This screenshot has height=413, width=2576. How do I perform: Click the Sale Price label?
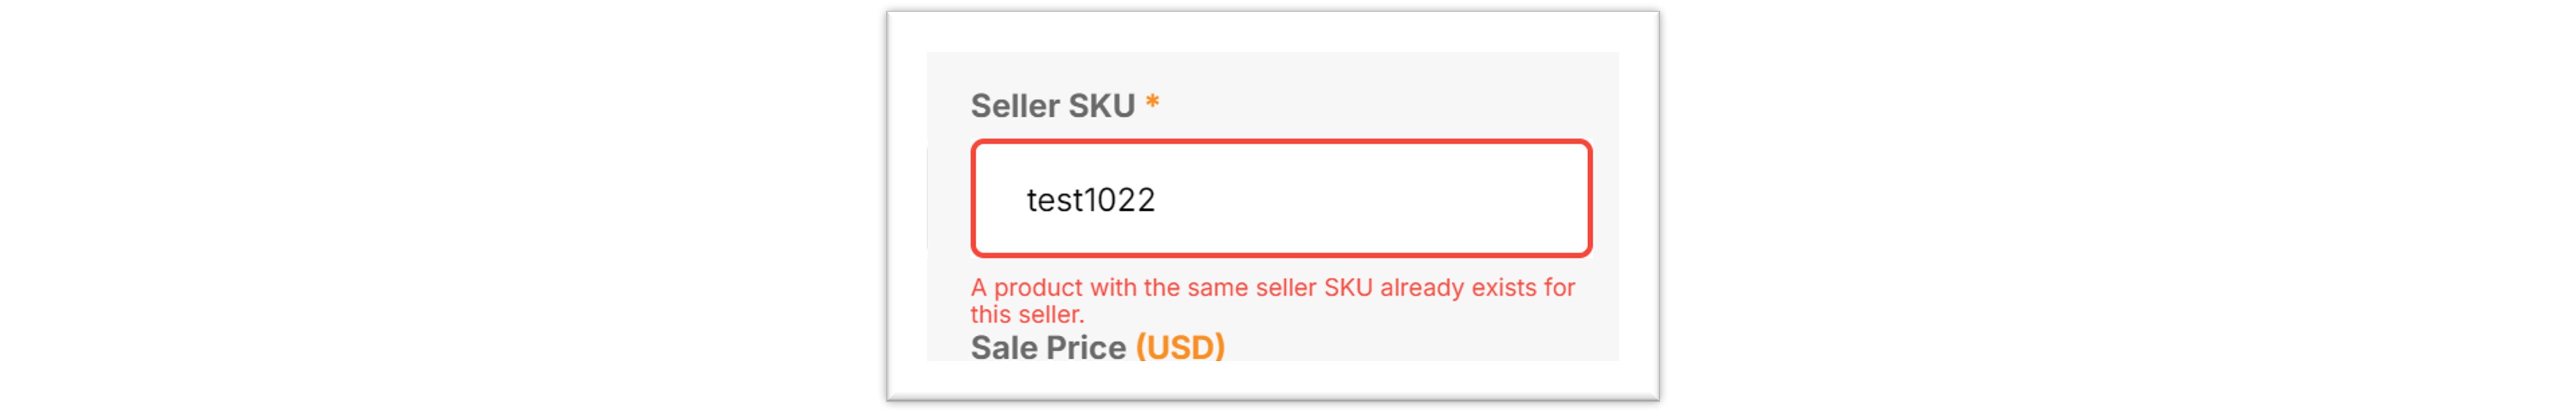(x=1047, y=347)
